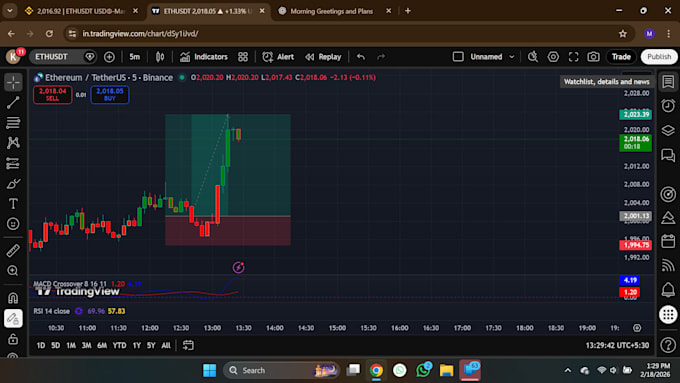This screenshot has height=383, width=680.
Task: Set date range to 1Y
Action: point(137,345)
